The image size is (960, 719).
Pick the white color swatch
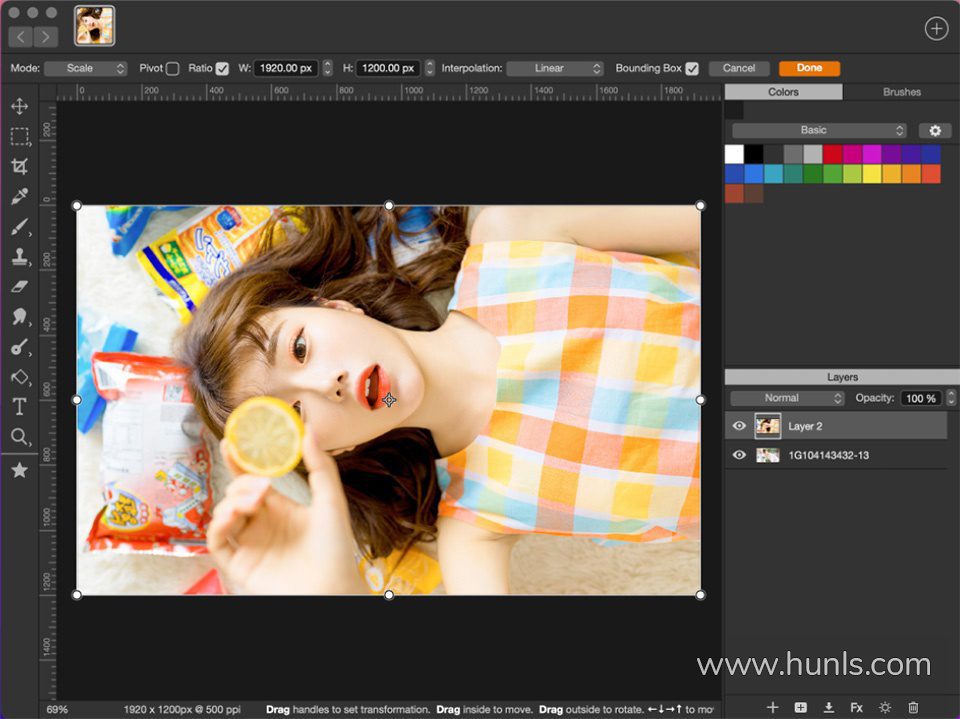point(734,154)
